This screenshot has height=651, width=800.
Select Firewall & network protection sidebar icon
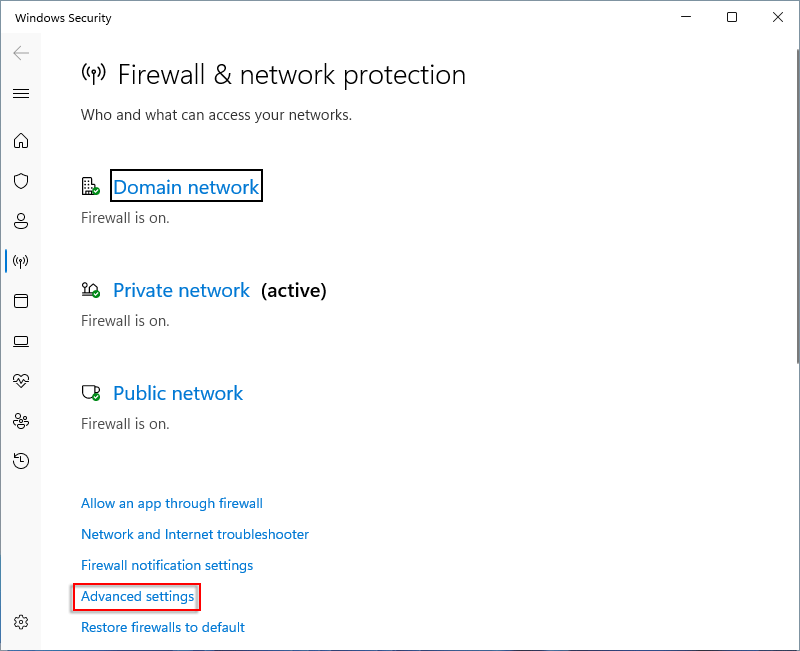[x=21, y=261]
